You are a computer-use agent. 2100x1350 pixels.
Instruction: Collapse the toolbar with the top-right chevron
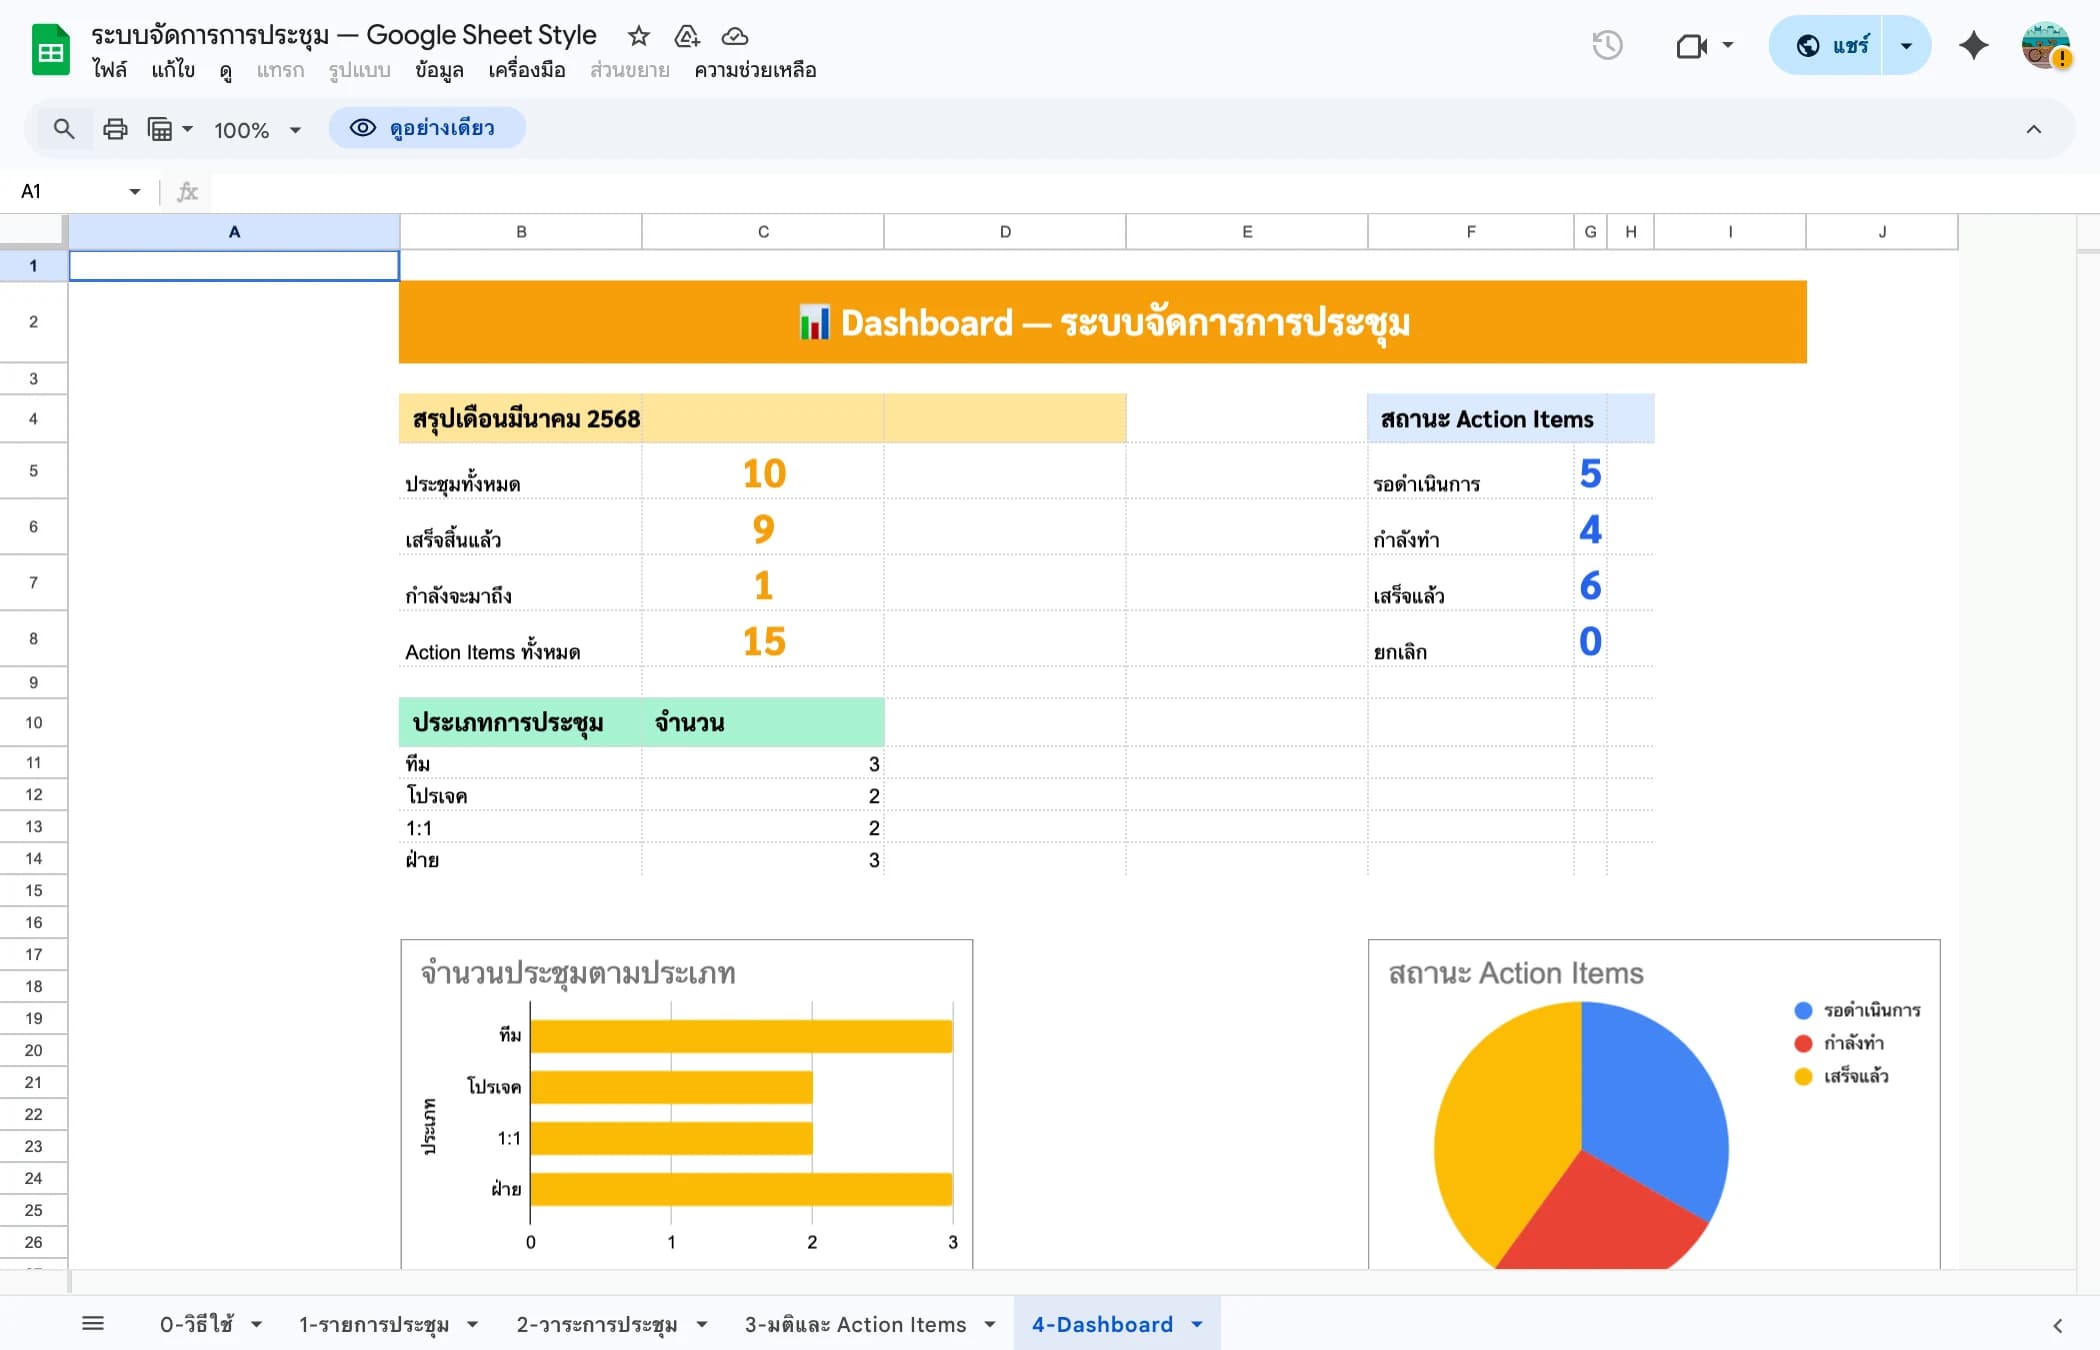coord(2034,129)
